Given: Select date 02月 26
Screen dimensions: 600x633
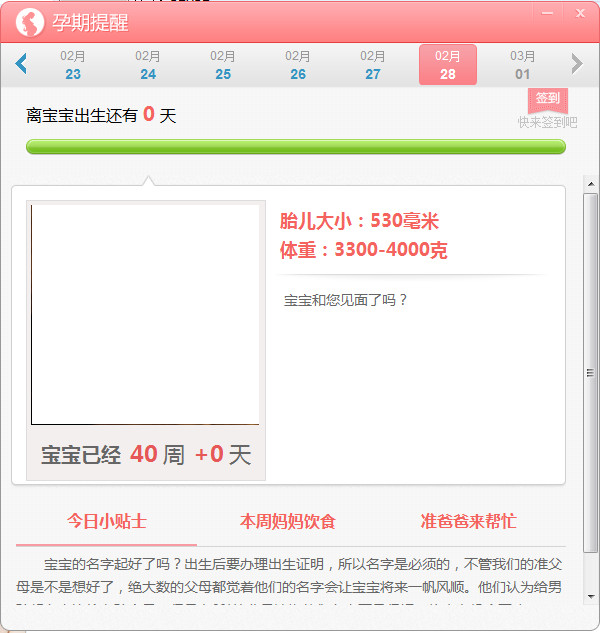Looking at the screenshot, I should (298, 65).
